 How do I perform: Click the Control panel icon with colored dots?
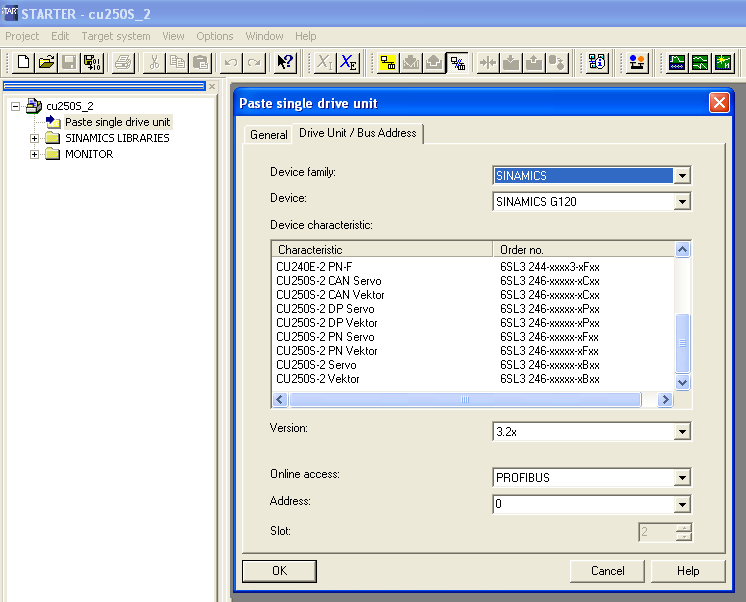[637, 62]
